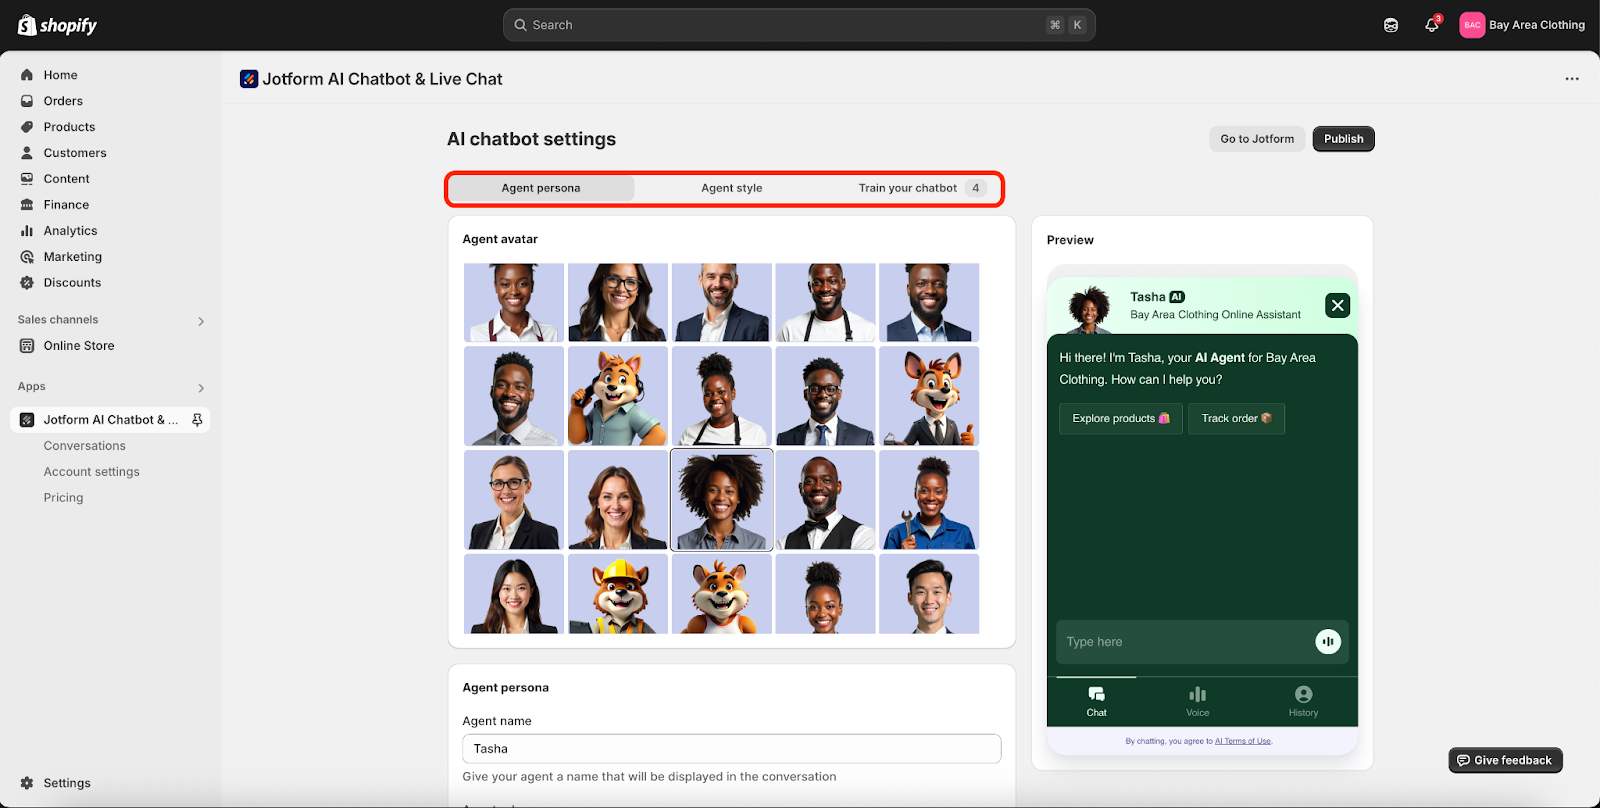
Task: Expand the Apps section
Action: 201,387
